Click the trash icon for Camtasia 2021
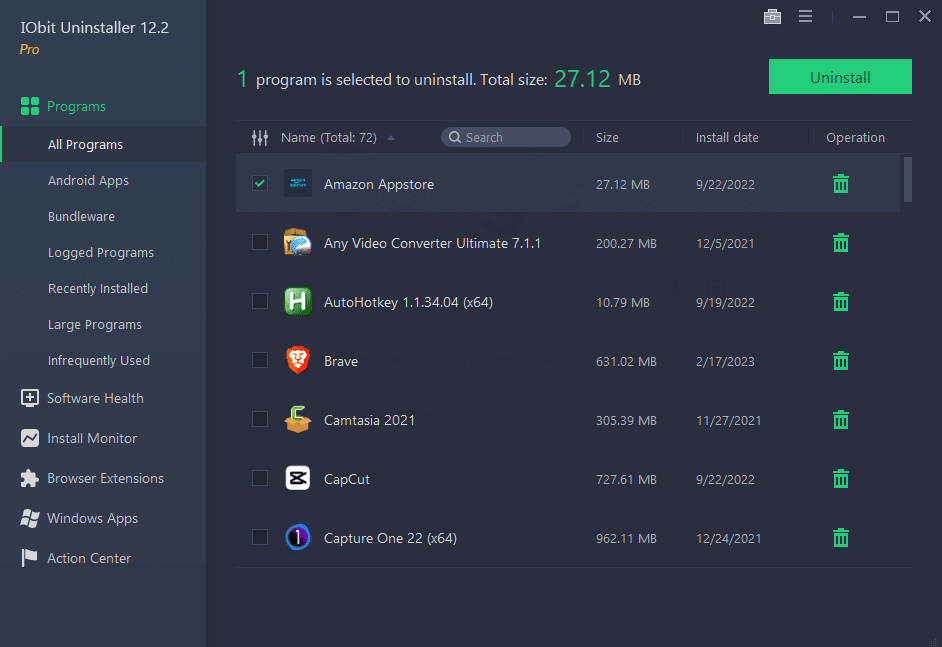This screenshot has height=647, width=942. pyautogui.click(x=840, y=420)
